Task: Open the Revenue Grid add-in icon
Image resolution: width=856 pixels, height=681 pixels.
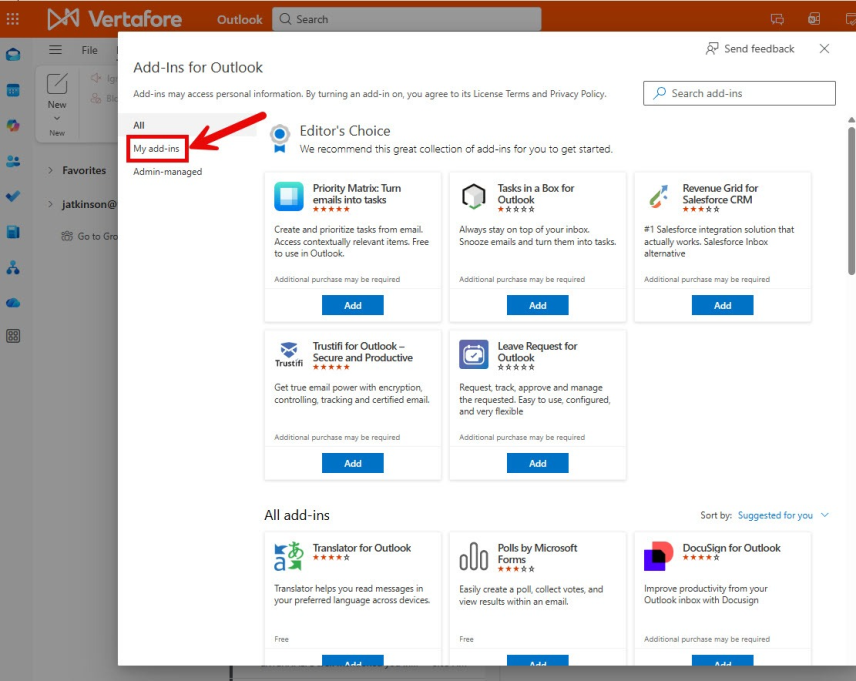Action: click(658, 197)
